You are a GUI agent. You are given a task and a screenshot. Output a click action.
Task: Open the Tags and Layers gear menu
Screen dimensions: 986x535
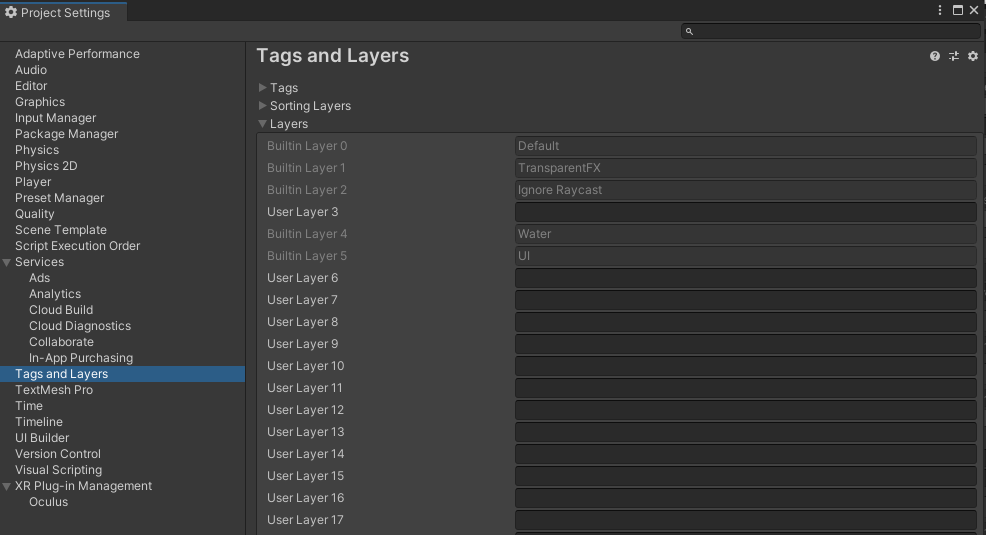[972, 57]
